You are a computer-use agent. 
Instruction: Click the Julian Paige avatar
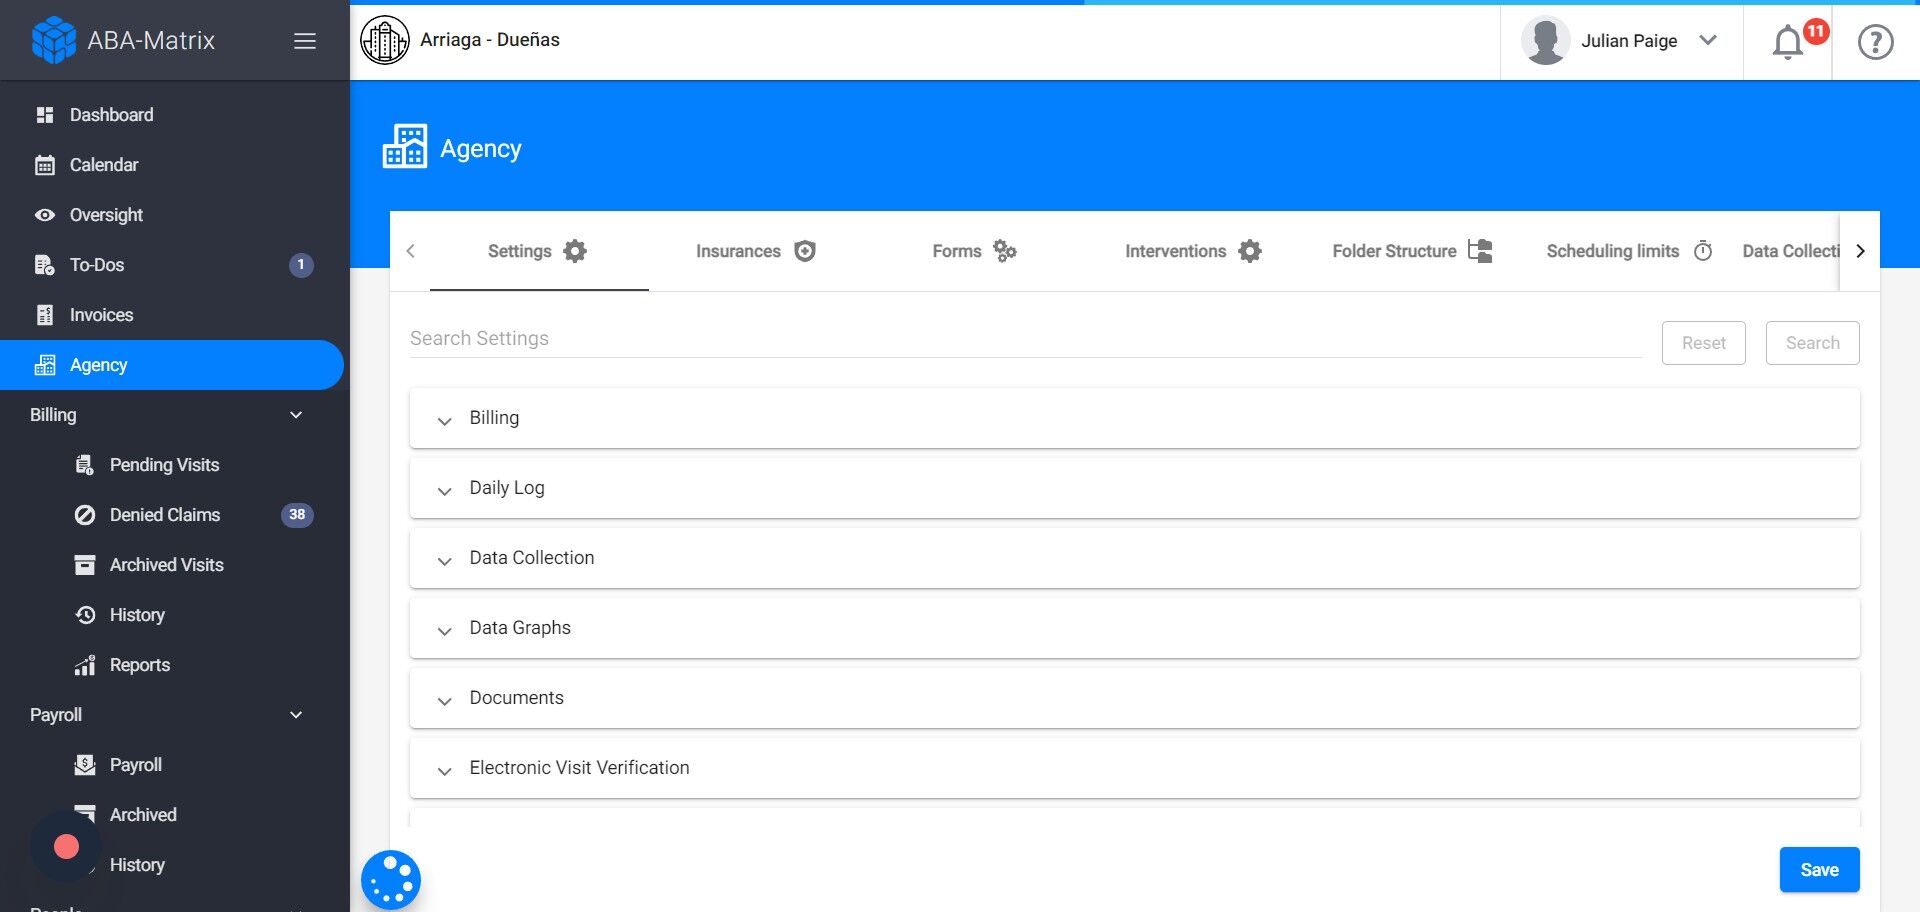point(1545,41)
